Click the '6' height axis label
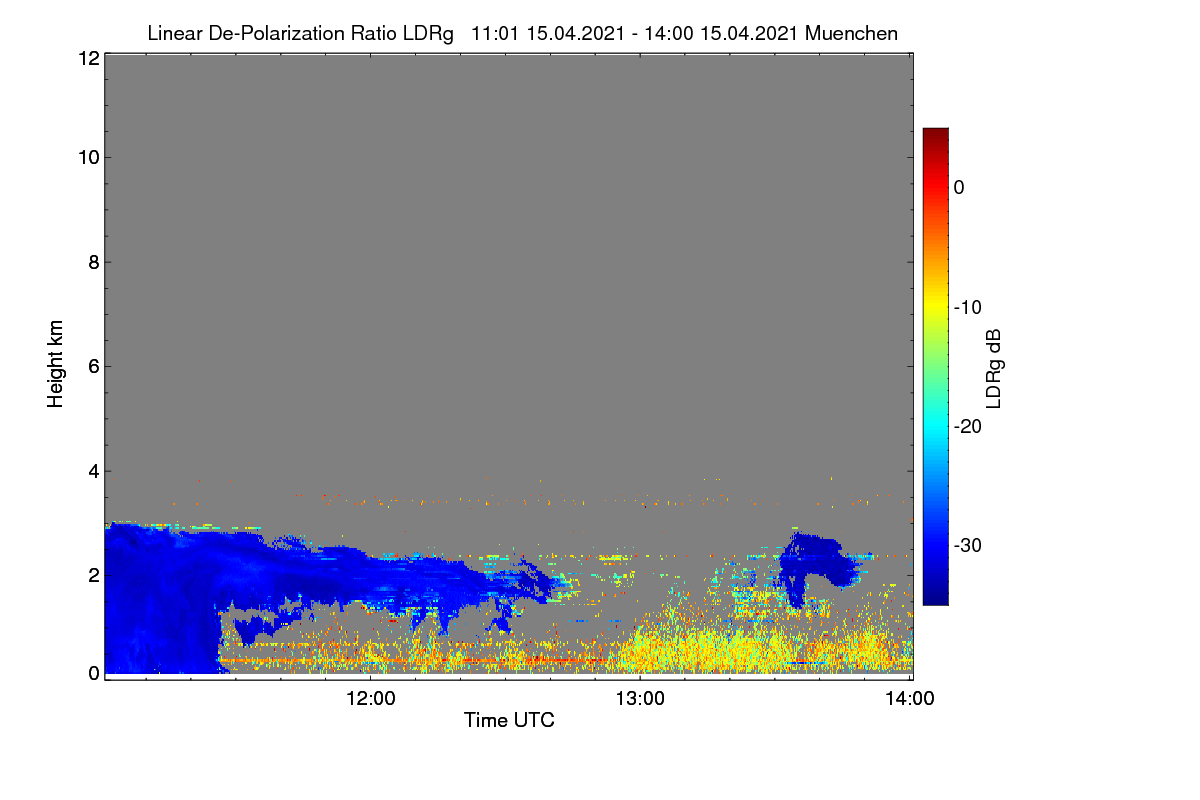The image size is (1200, 800). (92, 366)
